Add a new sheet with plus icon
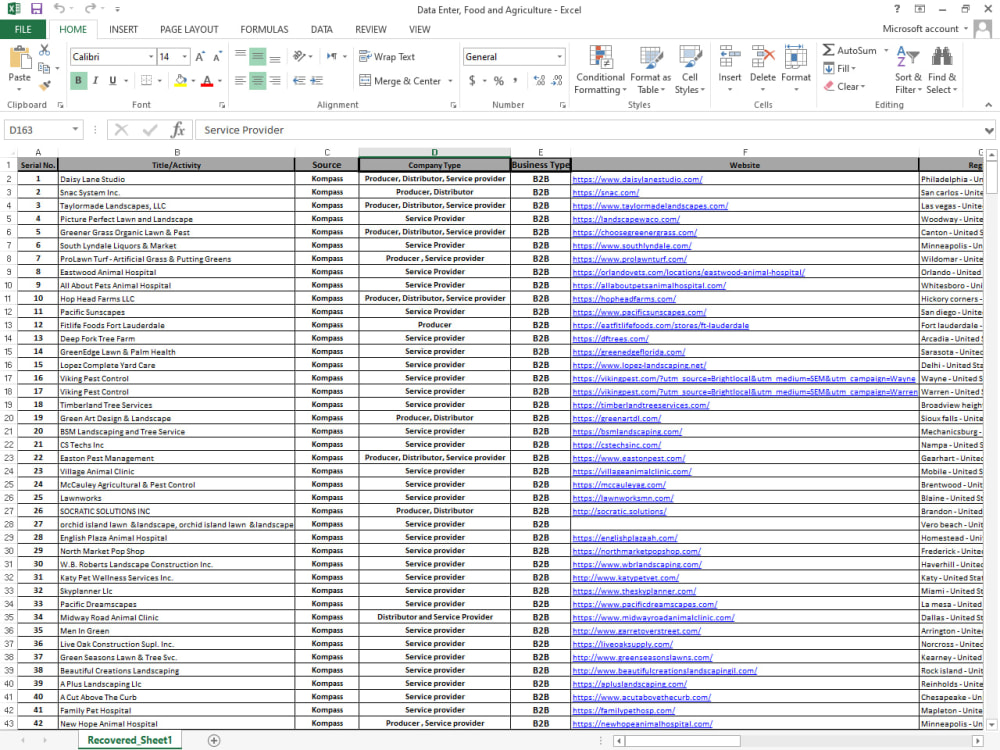 point(214,740)
